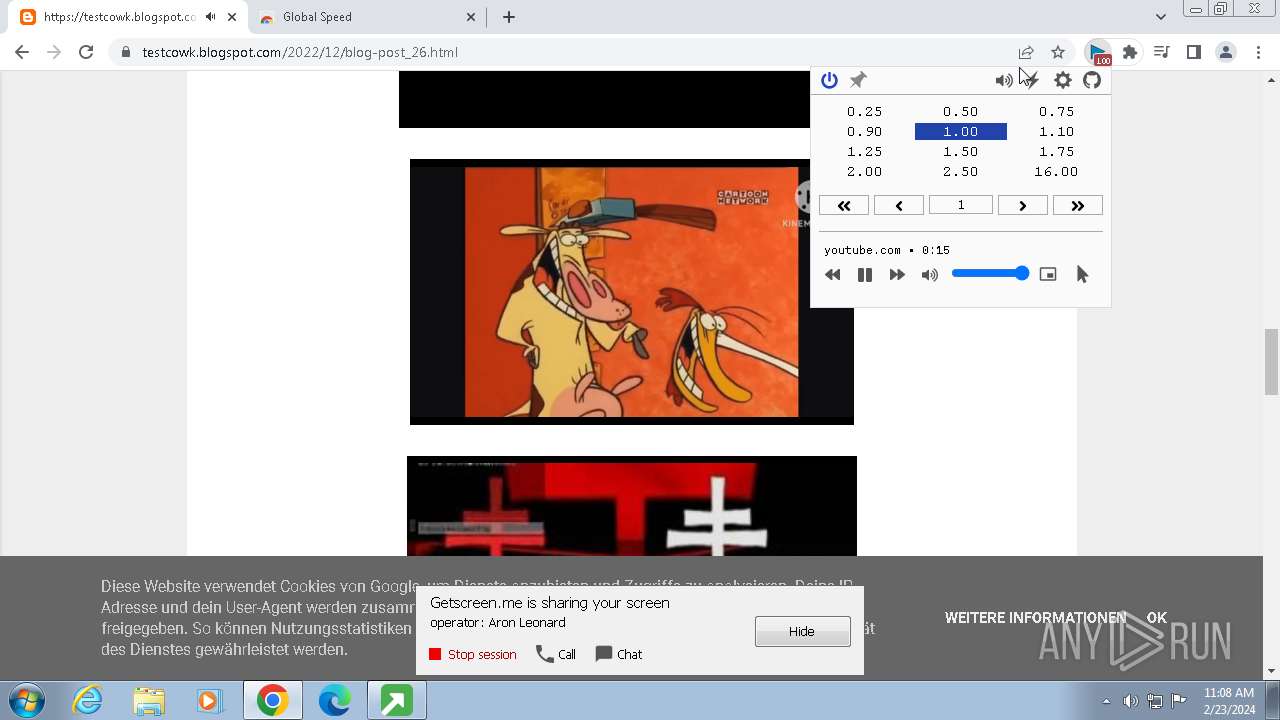This screenshot has width=1280, height=720.
Task: Select the highlighted 1.00 speed preset
Action: [x=961, y=131]
